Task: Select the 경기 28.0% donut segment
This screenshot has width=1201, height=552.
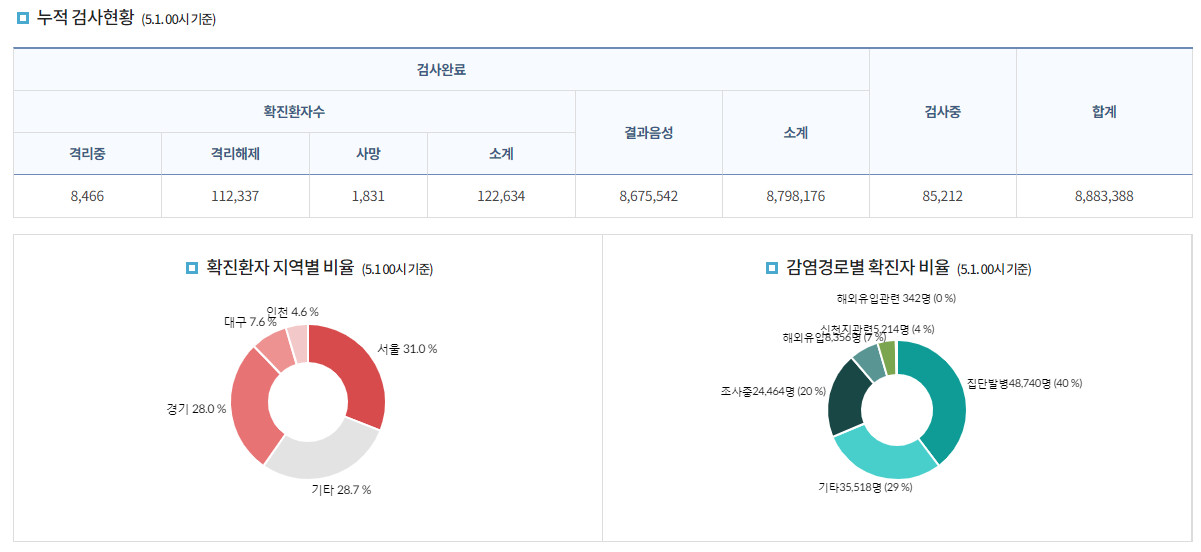Action: 250,405
